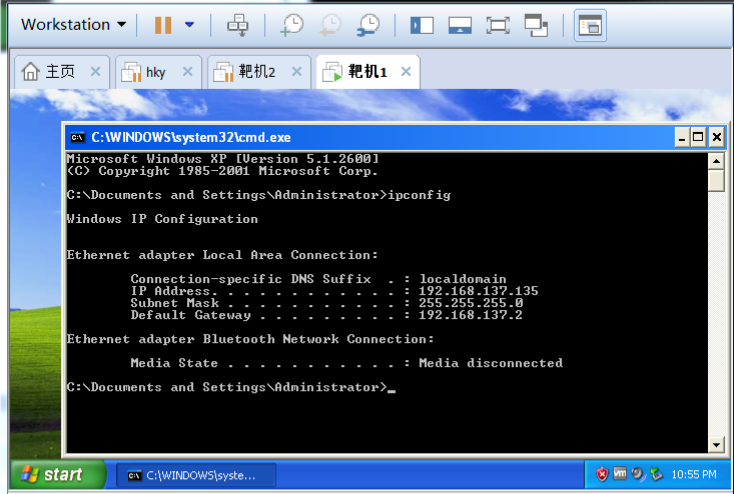Select the cmd.exe taskbar button
The height and width of the screenshot is (494, 734).
tap(196, 476)
